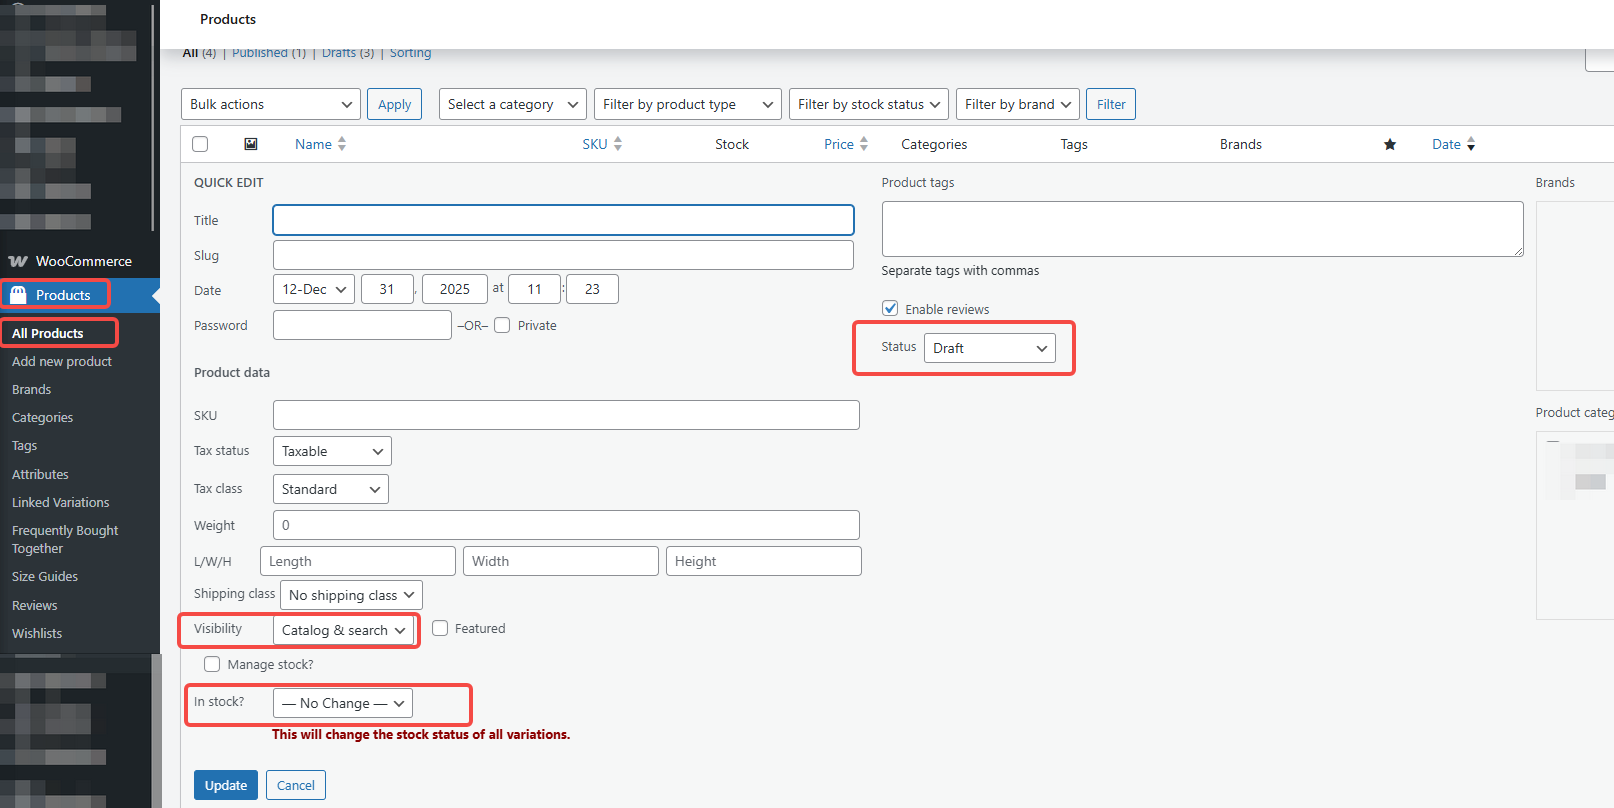Focus the SKU input field
The height and width of the screenshot is (808, 1614).
(x=566, y=415)
